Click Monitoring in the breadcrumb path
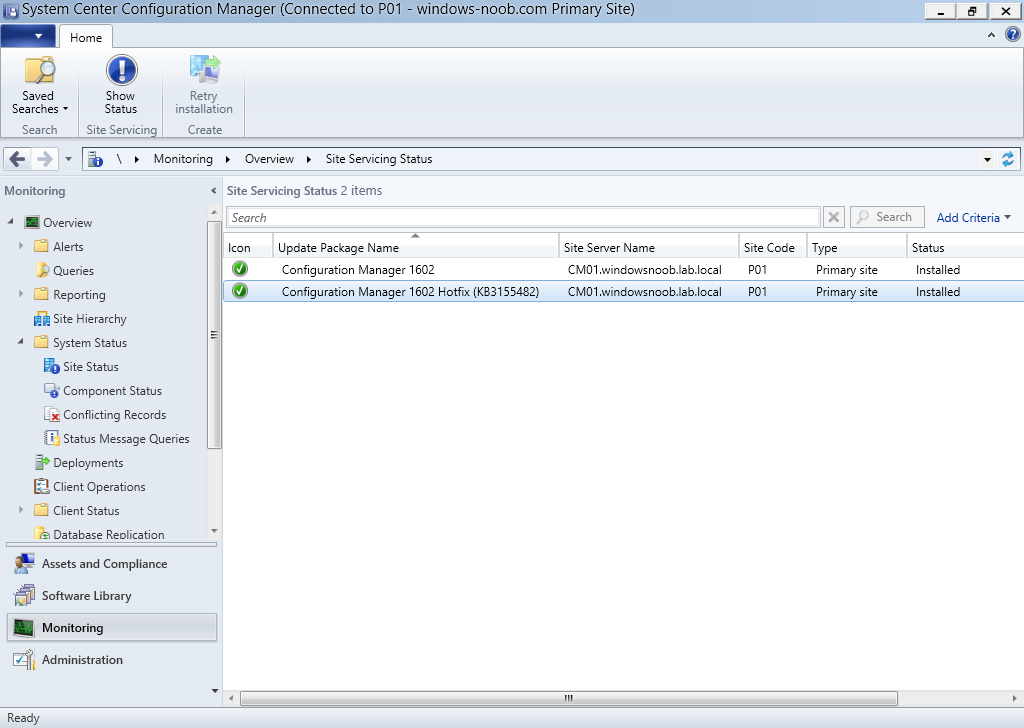This screenshot has width=1024, height=728. [x=183, y=159]
